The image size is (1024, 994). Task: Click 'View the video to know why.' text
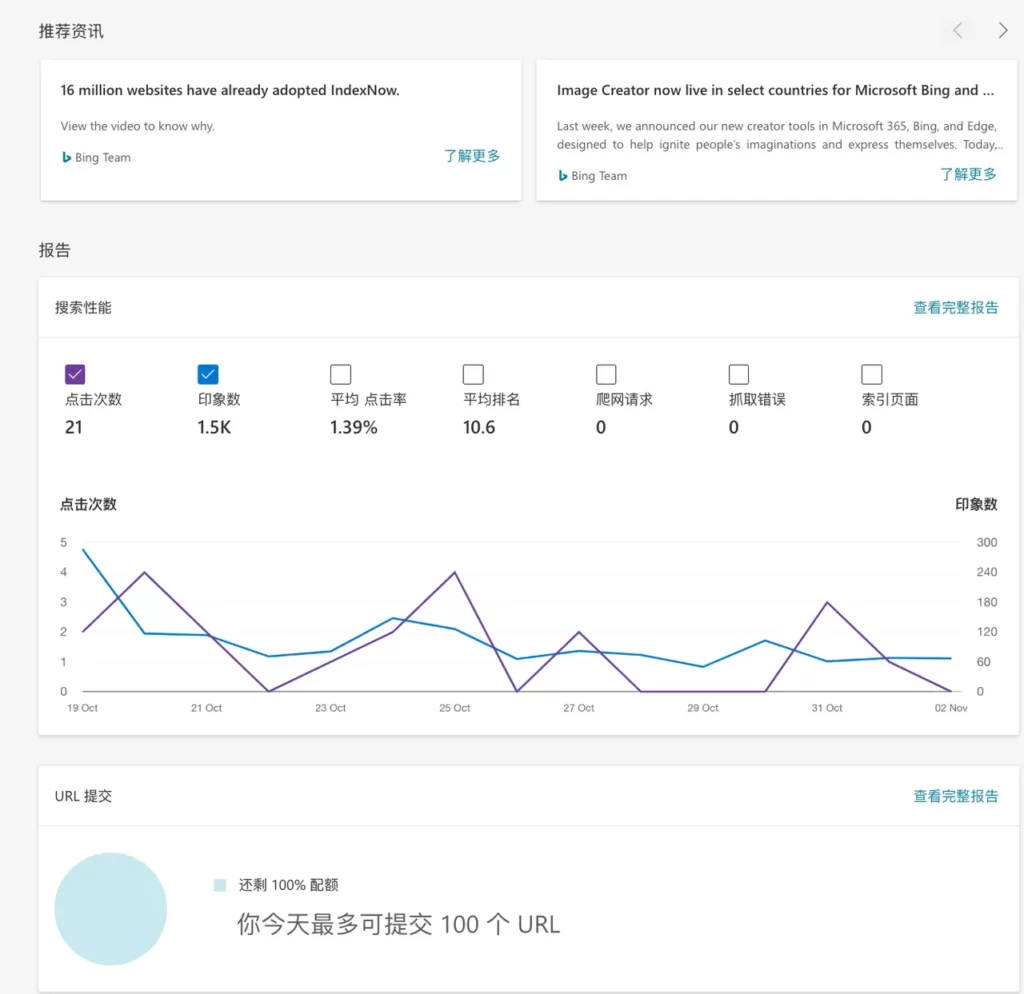137,126
